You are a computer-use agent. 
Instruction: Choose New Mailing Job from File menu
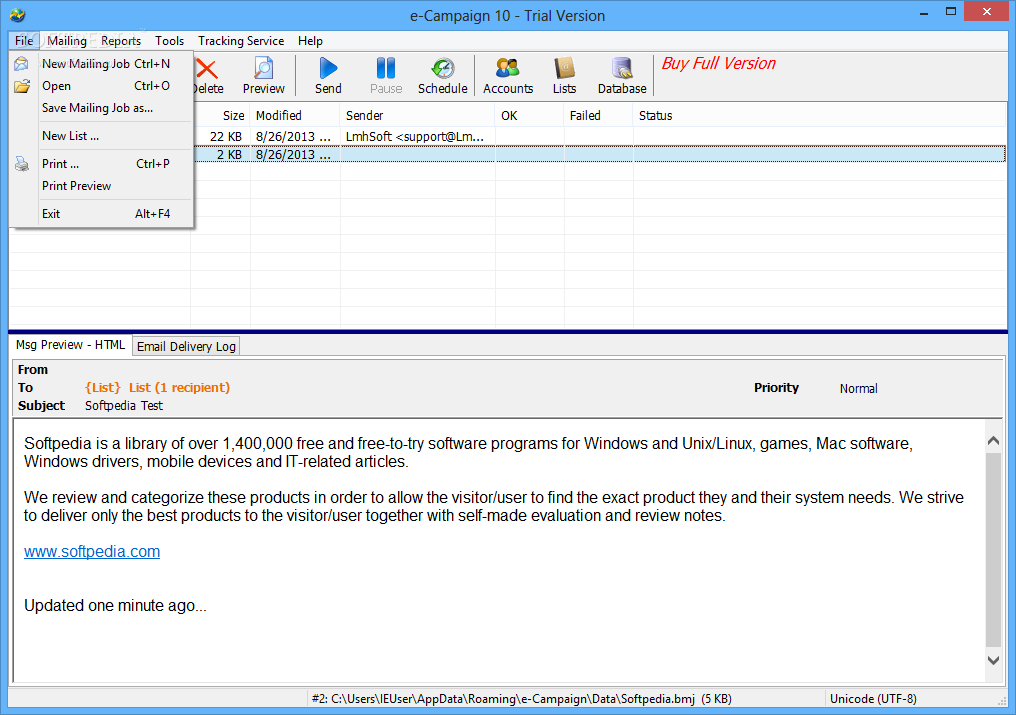coord(102,64)
